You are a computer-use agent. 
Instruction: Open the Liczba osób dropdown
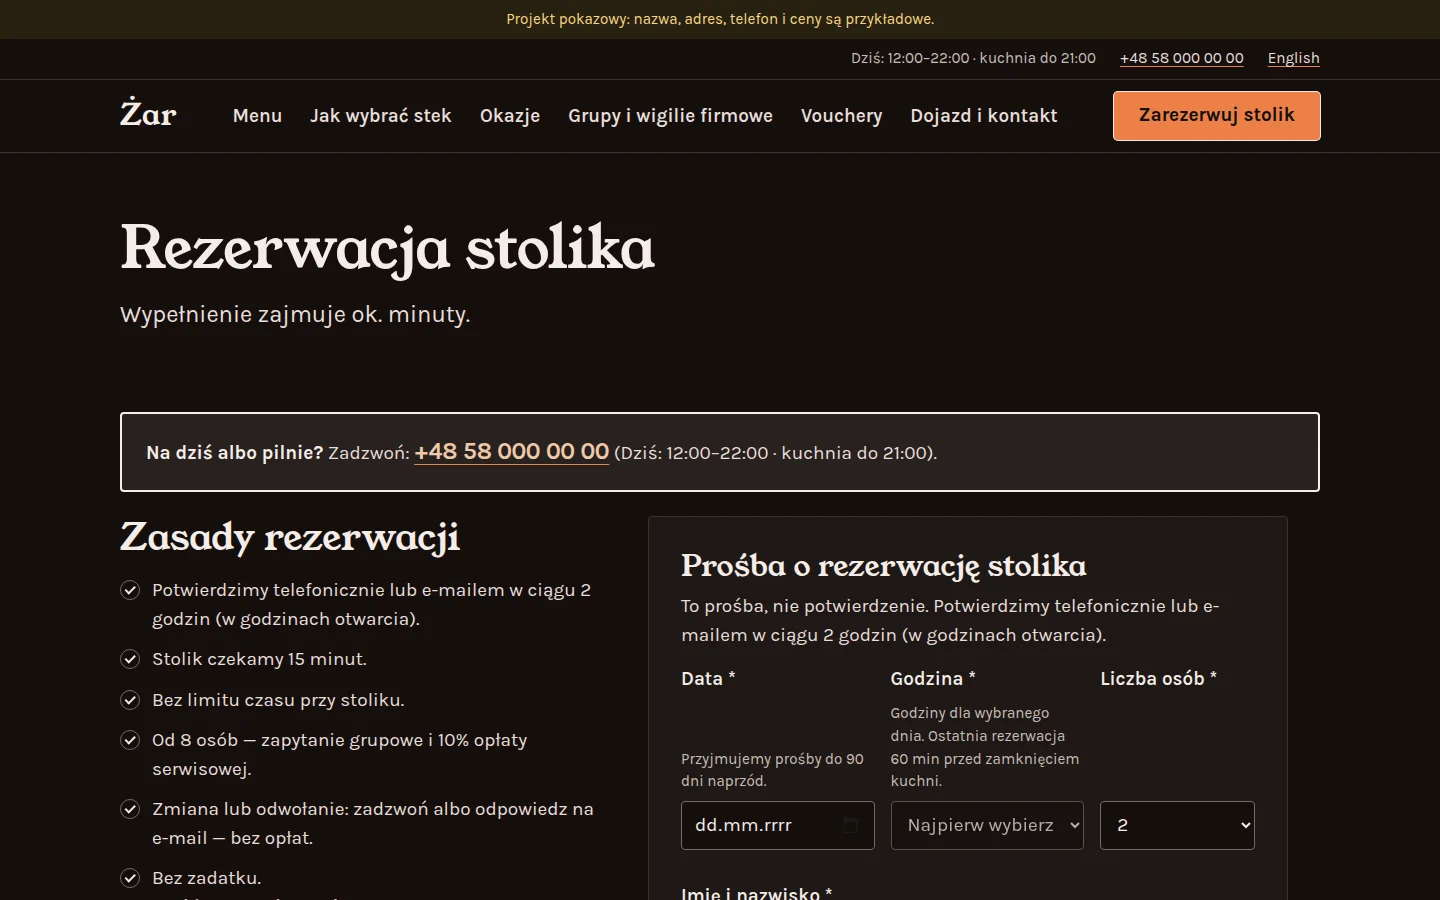(x=1177, y=825)
